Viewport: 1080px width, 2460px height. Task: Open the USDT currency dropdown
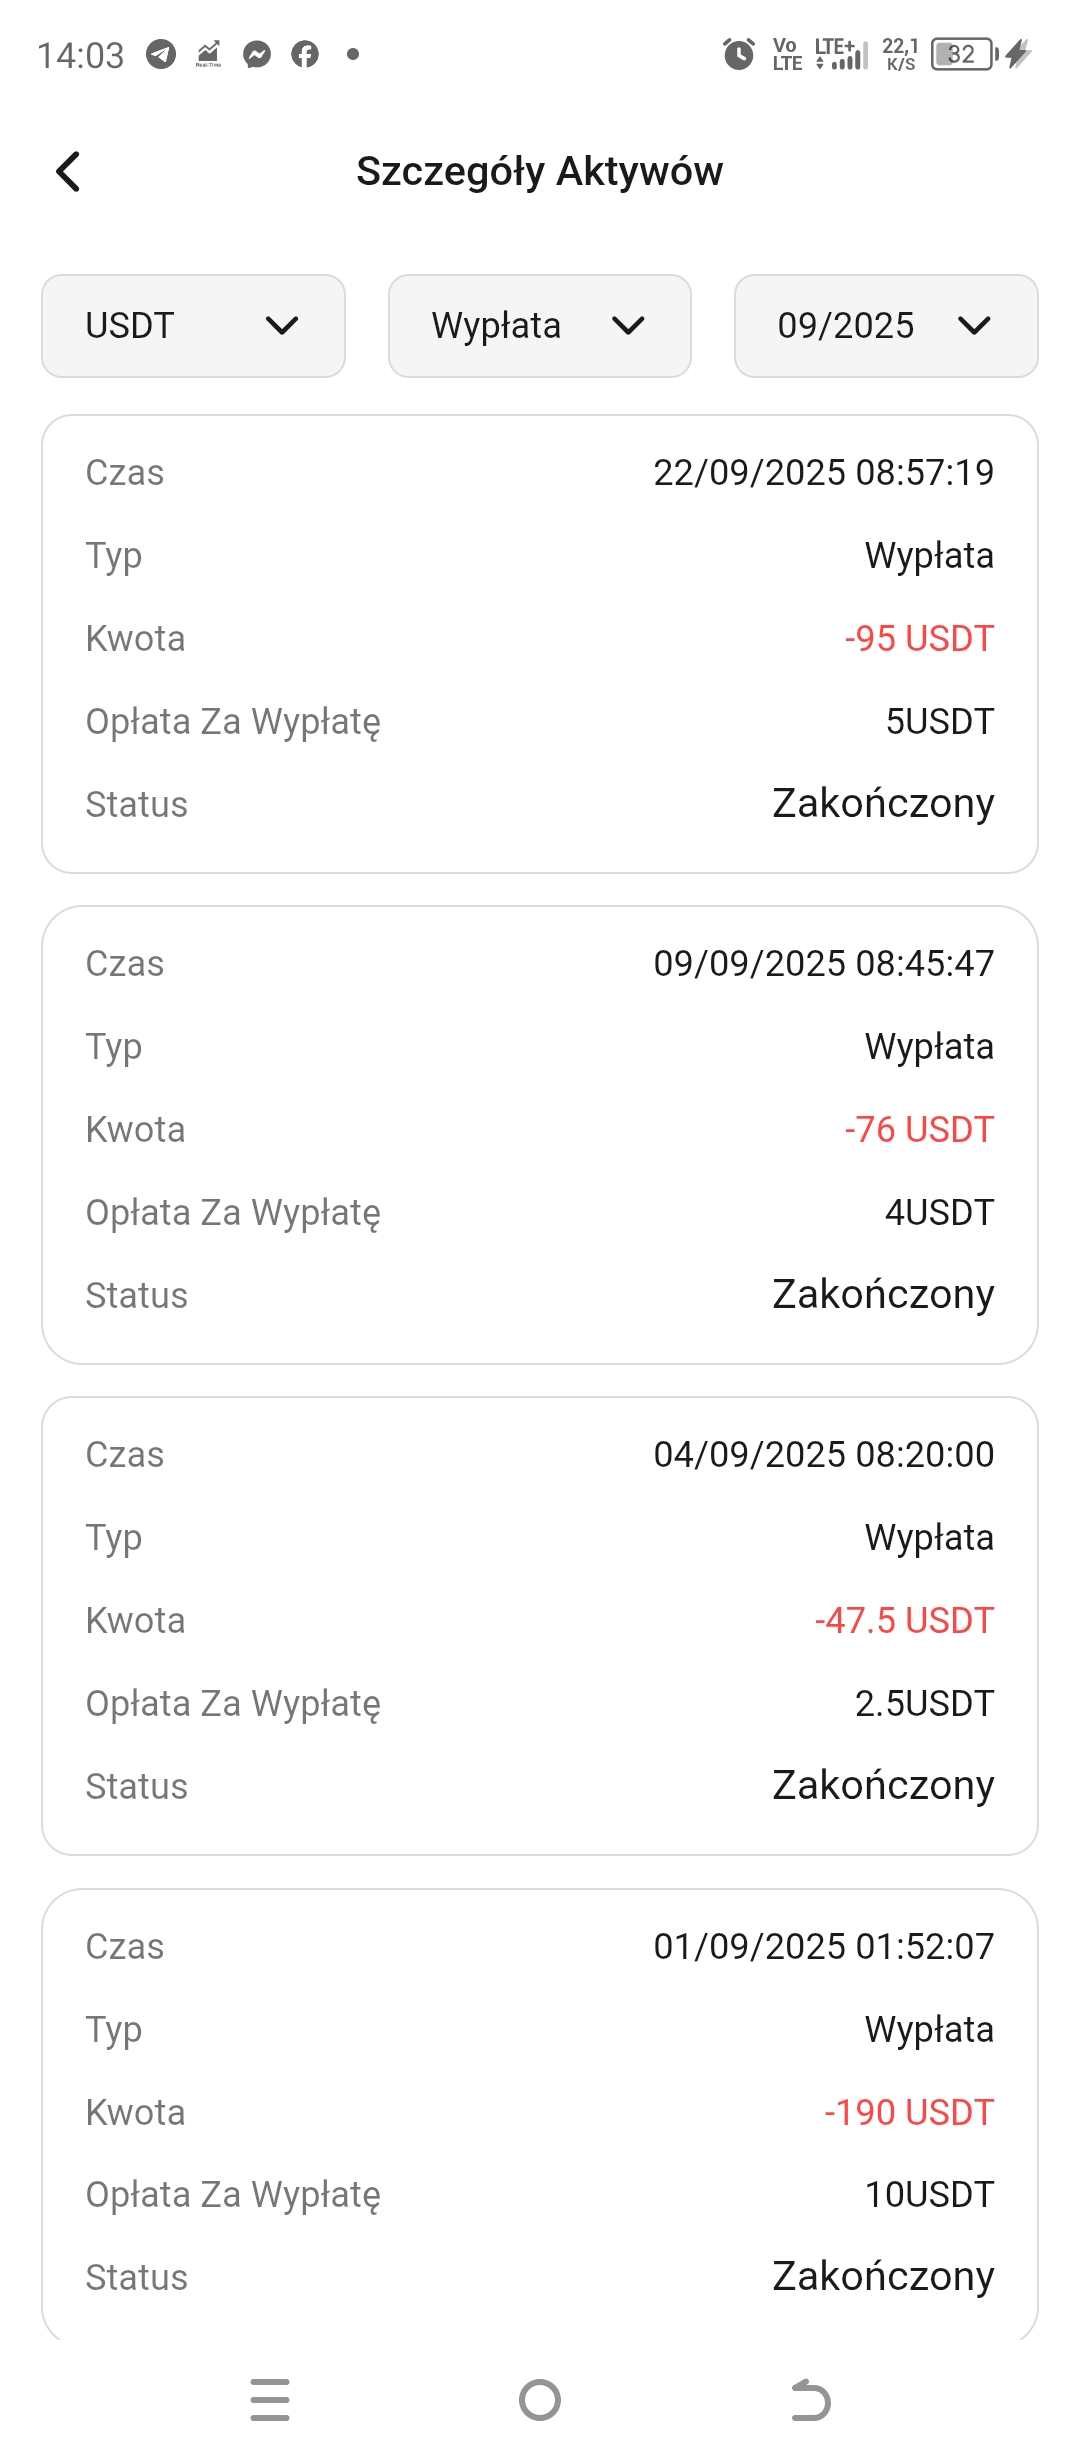pyautogui.click(x=193, y=326)
